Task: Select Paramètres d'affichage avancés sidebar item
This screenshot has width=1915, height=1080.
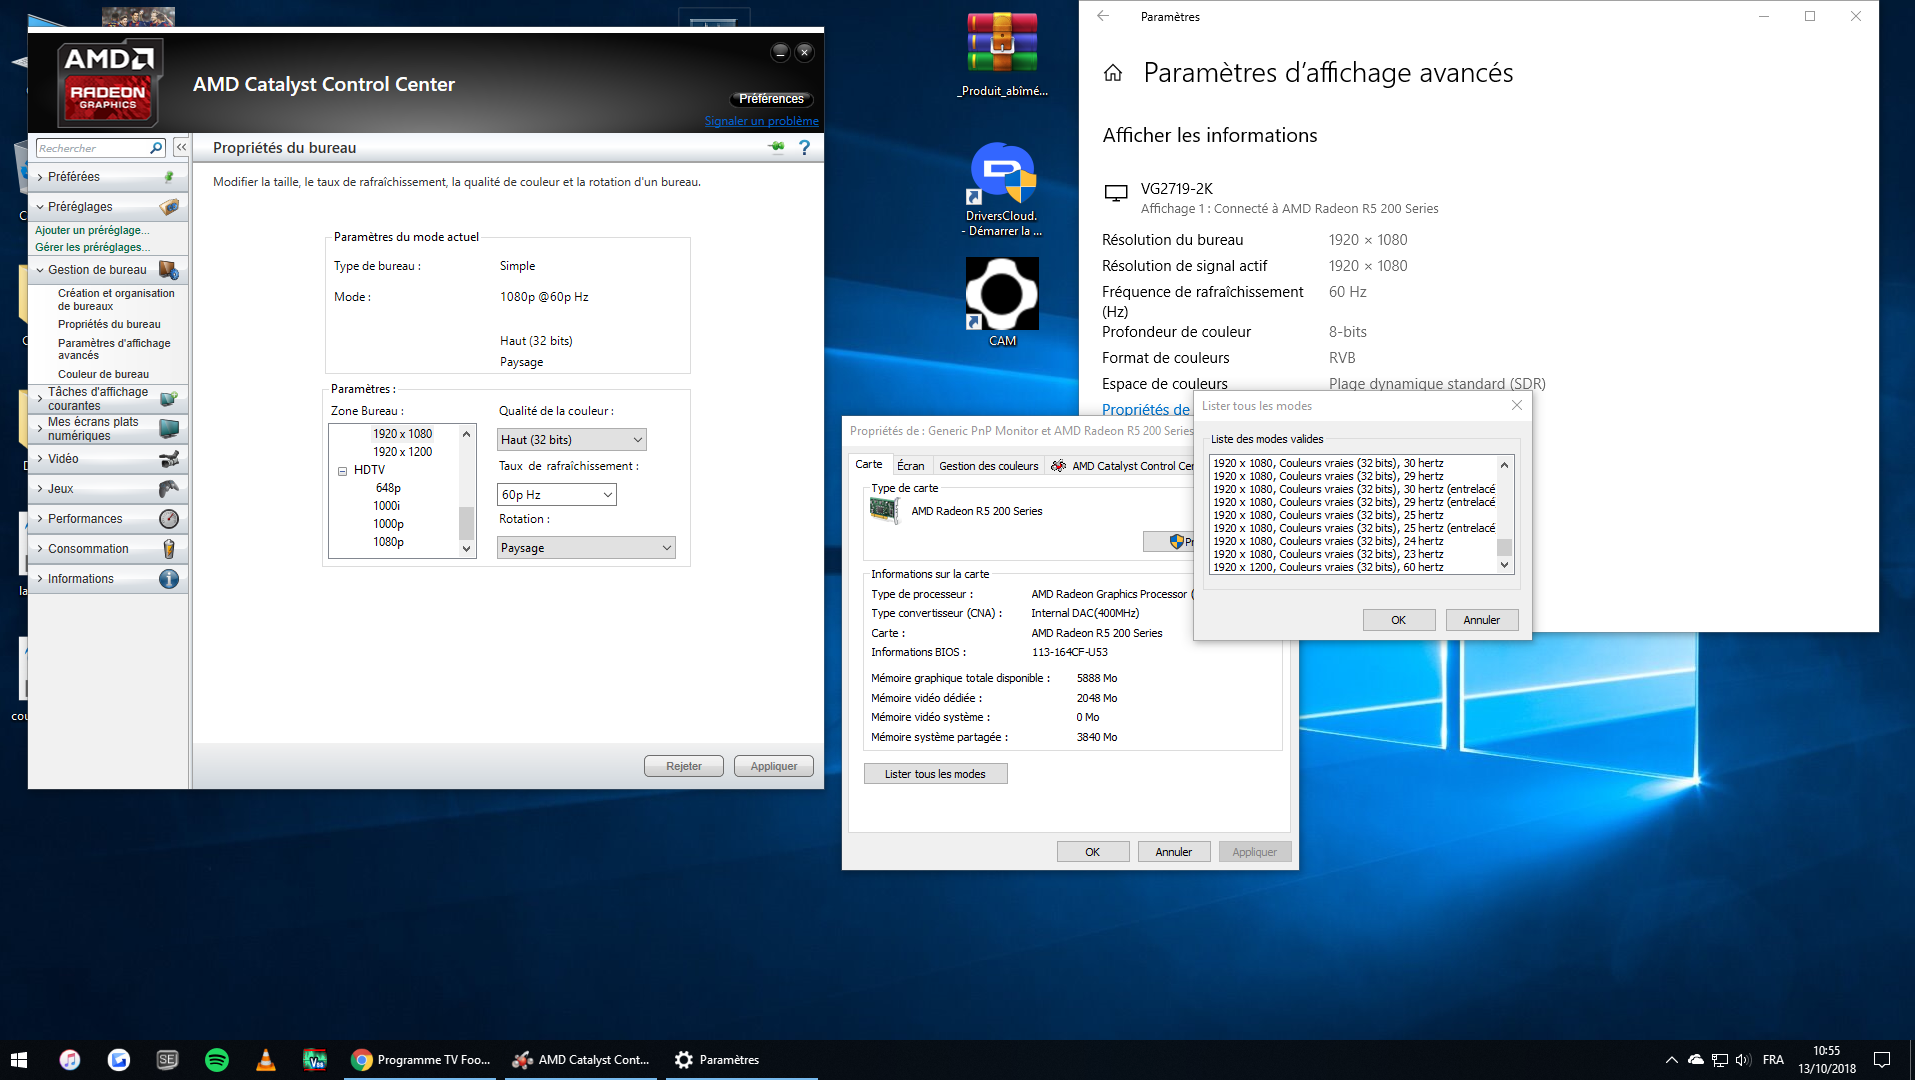Action: pos(114,349)
